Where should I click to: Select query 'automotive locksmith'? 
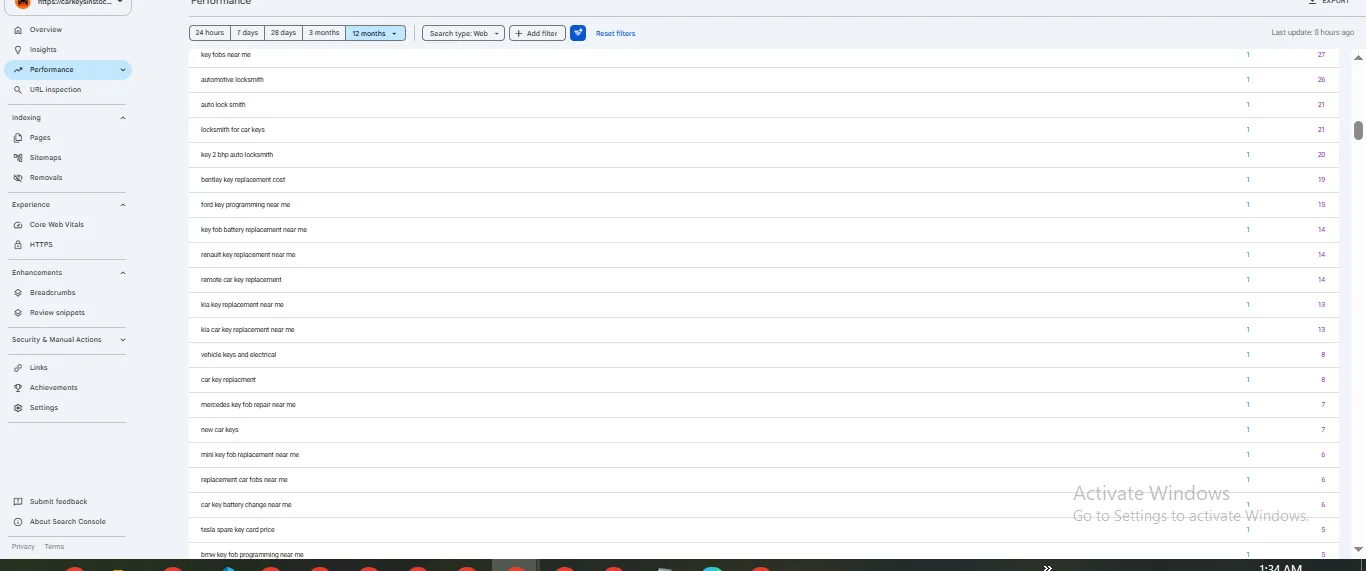[232, 80]
